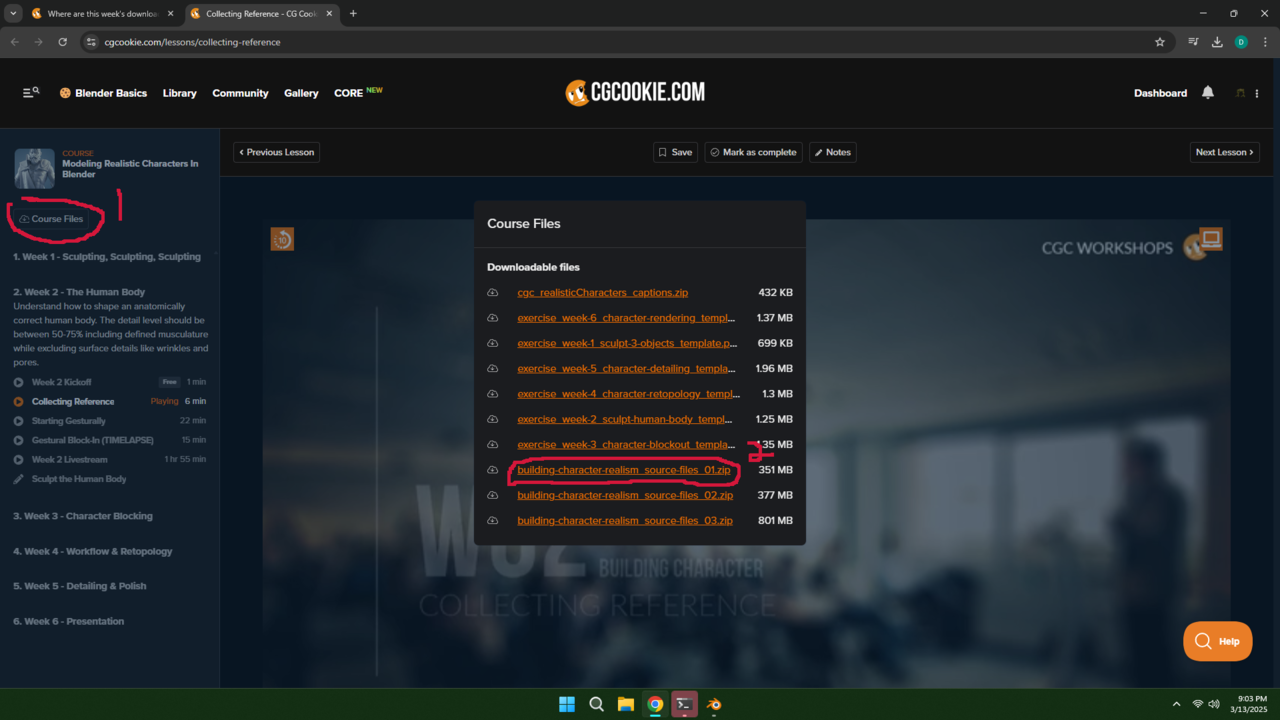Viewport: 1280px width, 720px height.
Task: Open lesson Notes
Action: click(x=833, y=152)
